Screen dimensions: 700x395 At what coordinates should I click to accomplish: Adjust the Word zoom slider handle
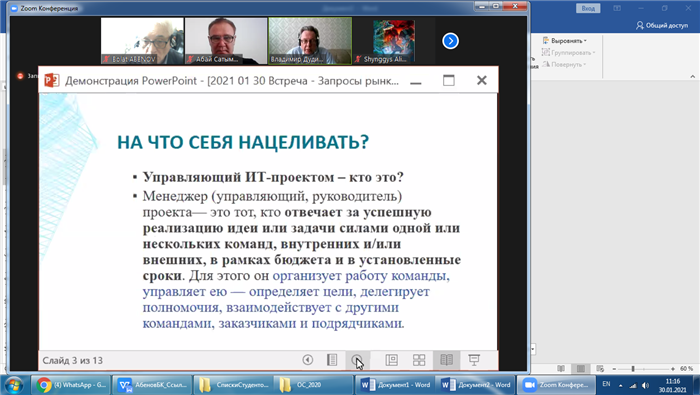(x=633, y=369)
